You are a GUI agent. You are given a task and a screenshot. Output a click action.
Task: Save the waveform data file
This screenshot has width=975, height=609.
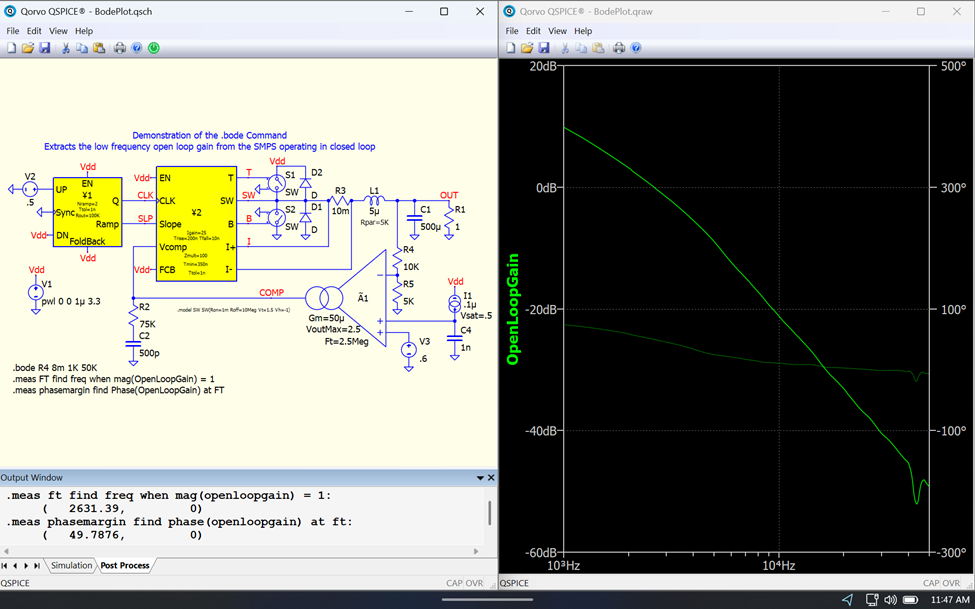pos(544,48)
